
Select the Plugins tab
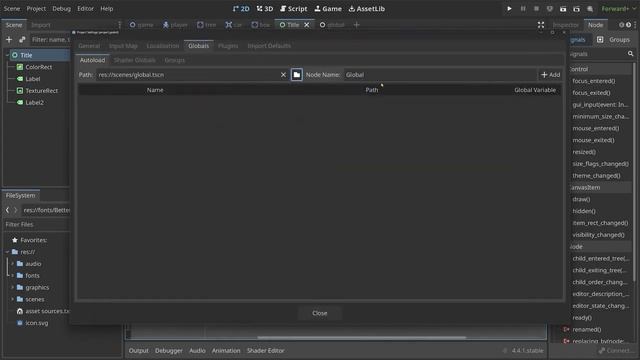[x=228, y=46]
